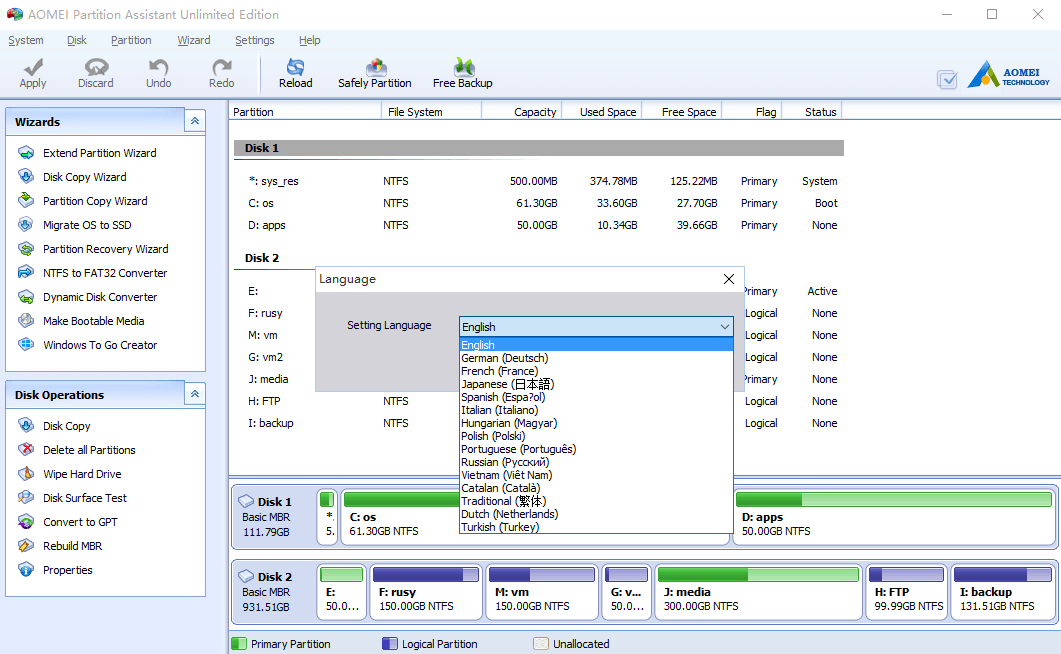The image size is (1061, 654).
Task: Open NTFS to FAT32 Converter
Action: tap(105, 273)
